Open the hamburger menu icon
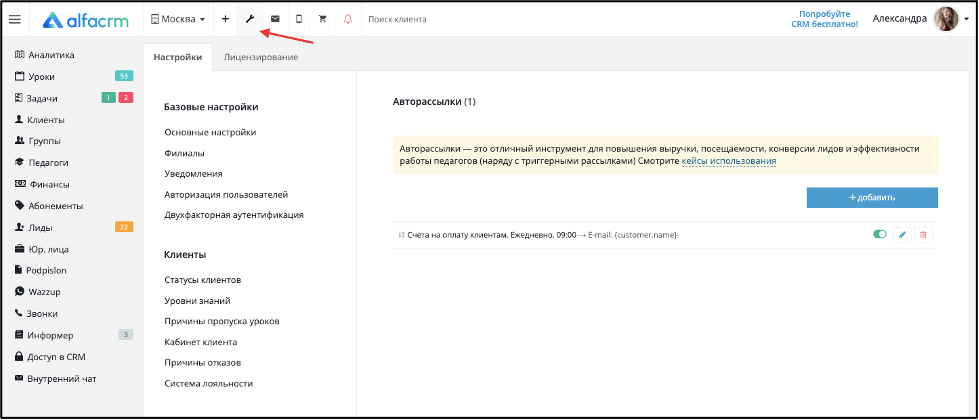Screen dimensions: 979x420 (15, 19)
